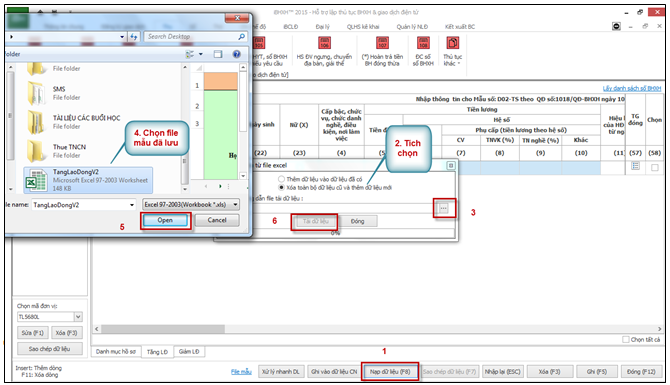Open the Thủ tục khác icon
Image resolution: width=670 pixels, height=385 pixels.
click(453, 43)
